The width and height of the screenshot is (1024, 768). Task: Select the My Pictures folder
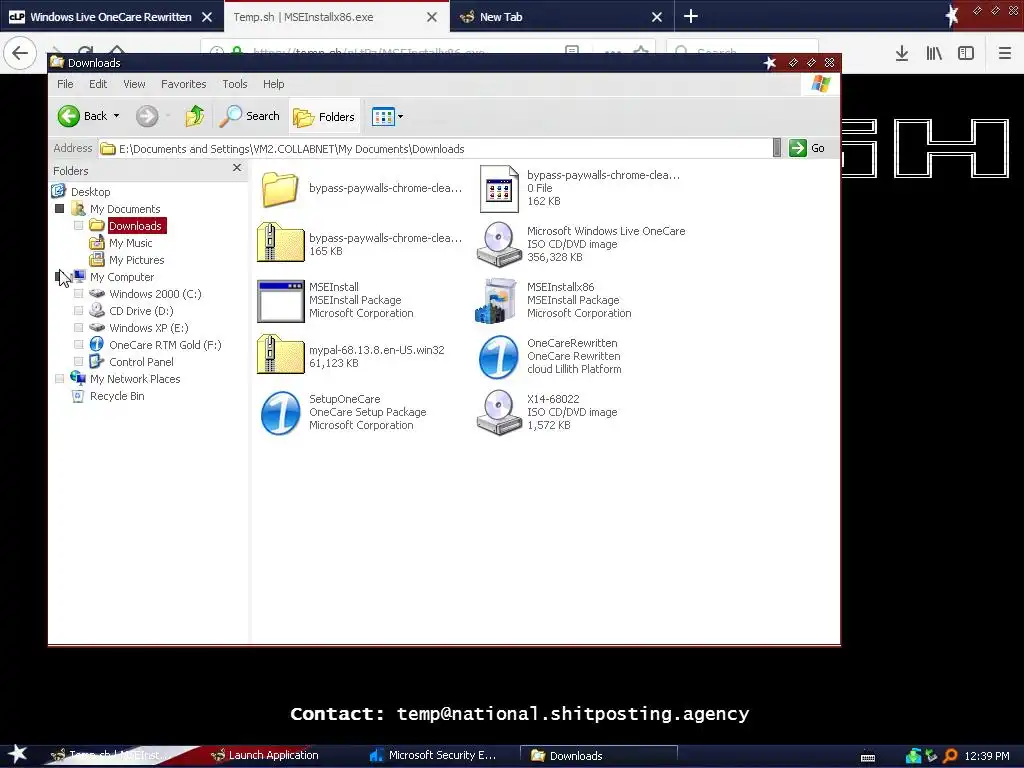136,260
